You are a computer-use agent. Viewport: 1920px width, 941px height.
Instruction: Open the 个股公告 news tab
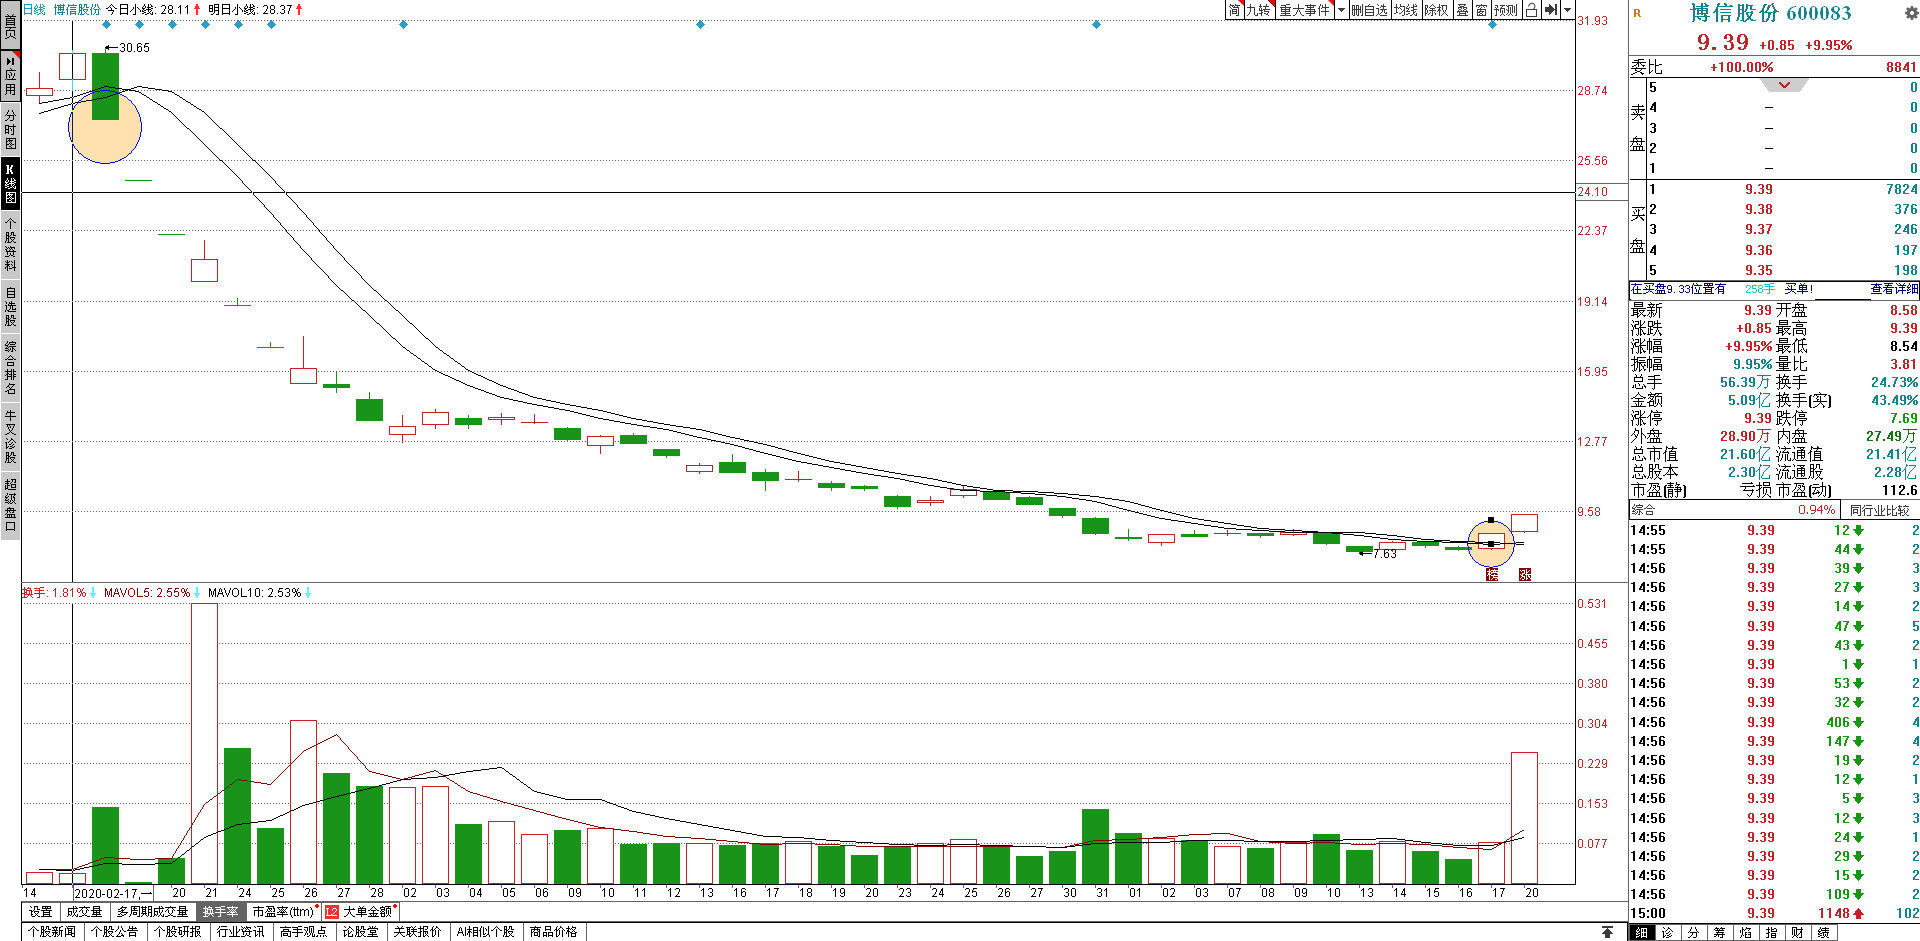[114, 932]
